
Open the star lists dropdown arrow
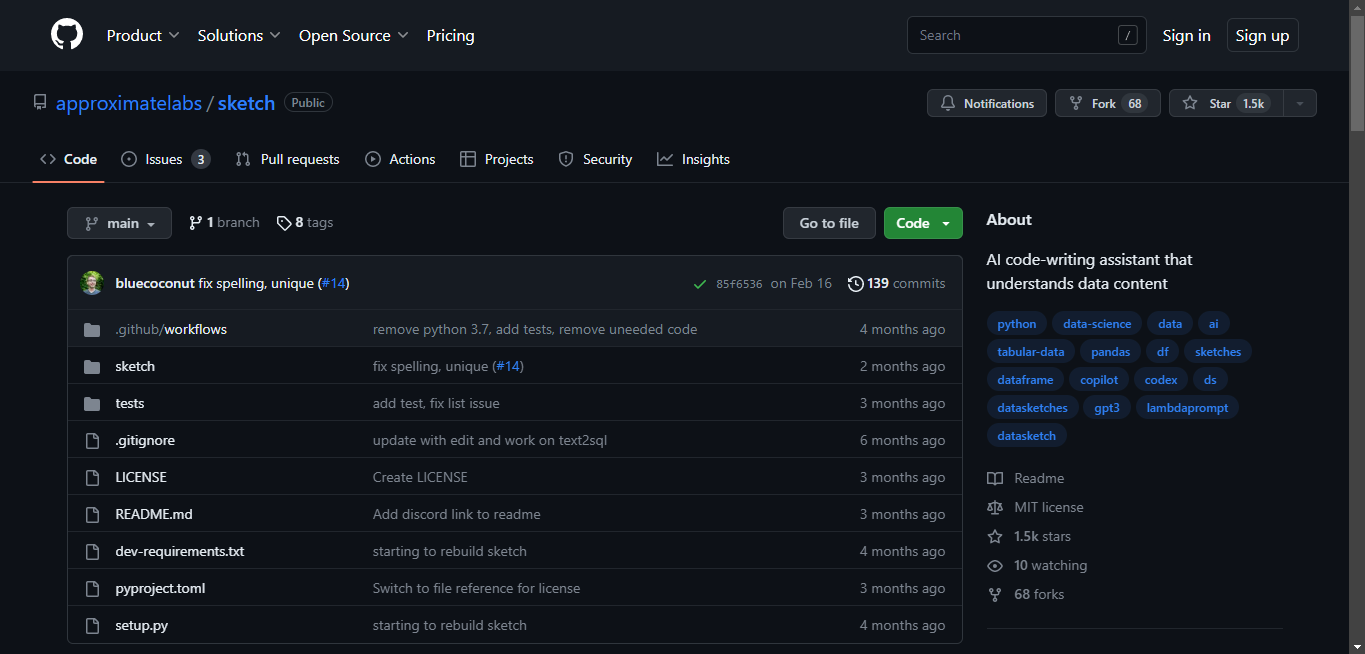pyautogui.click(x=1299, y=103)
